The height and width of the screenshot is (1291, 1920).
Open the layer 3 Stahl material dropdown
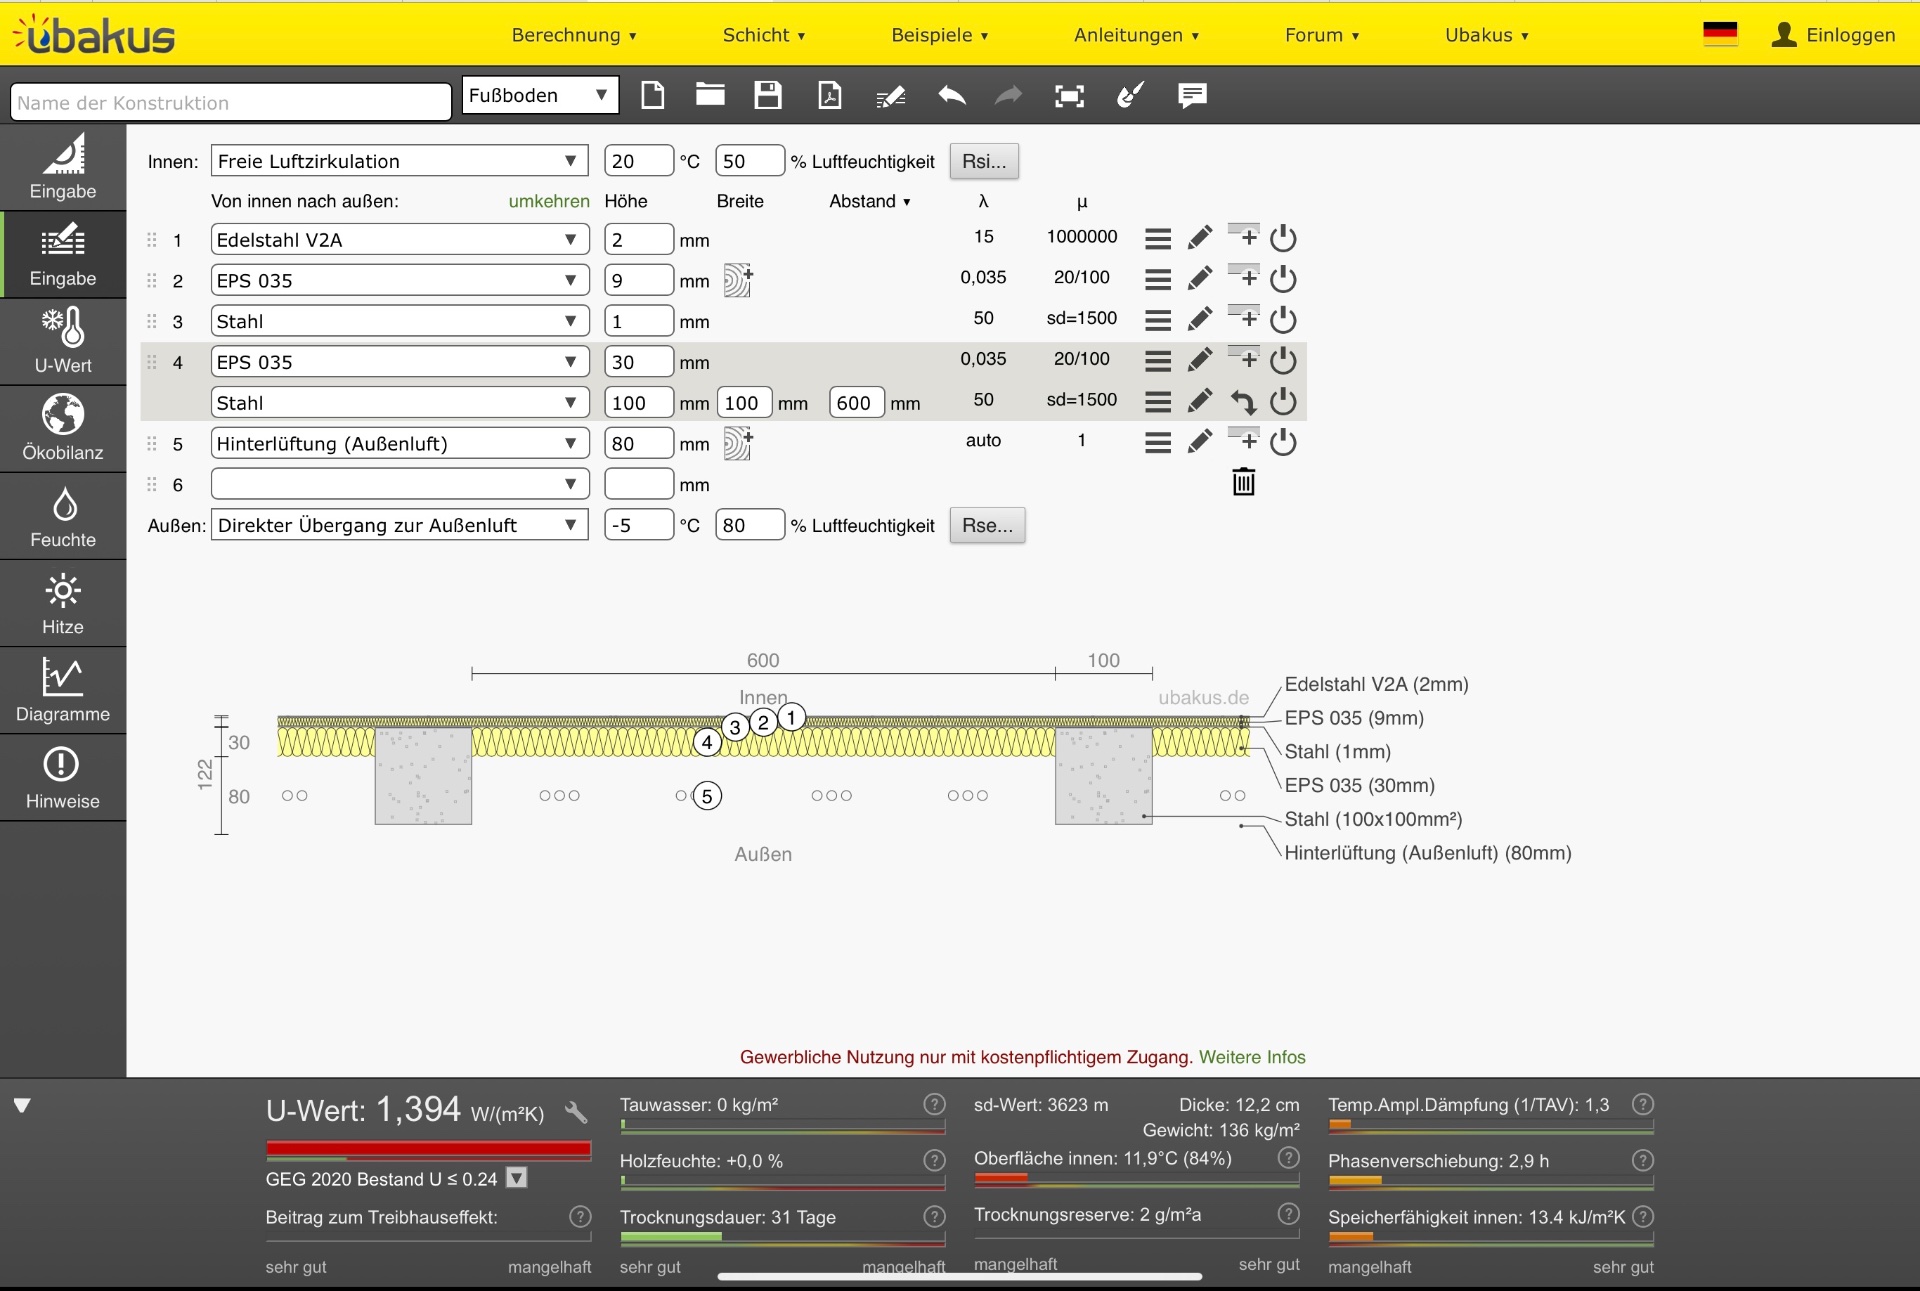tap(399, 321)
